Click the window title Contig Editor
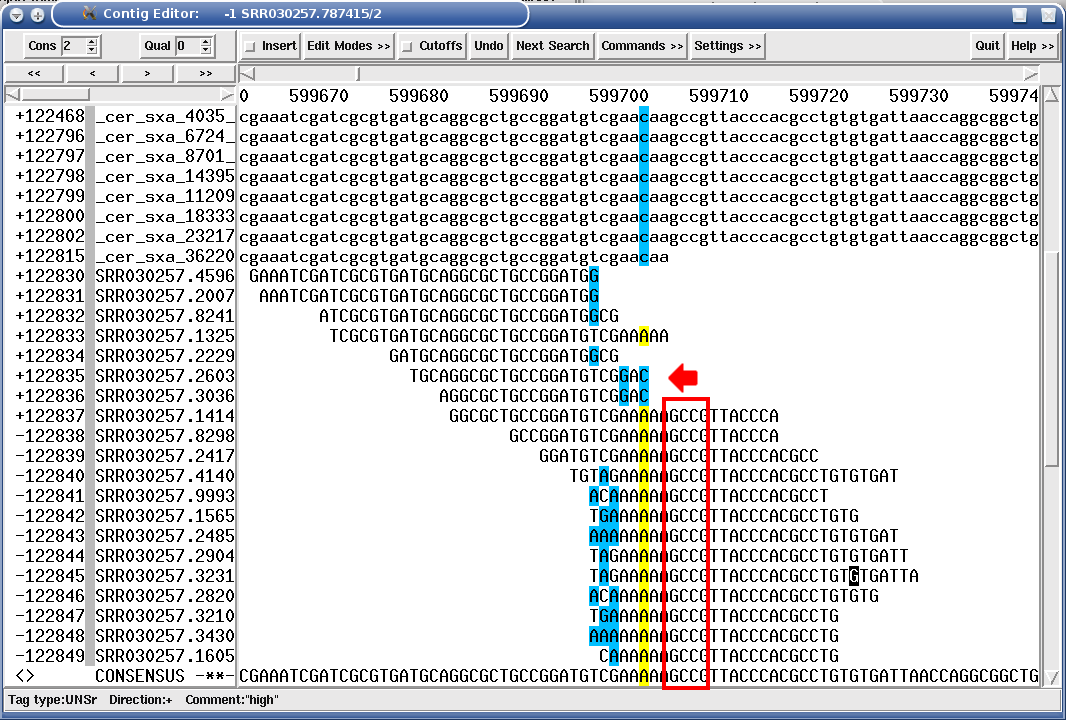Screen dimensions: 1066x720 (151, 14)
